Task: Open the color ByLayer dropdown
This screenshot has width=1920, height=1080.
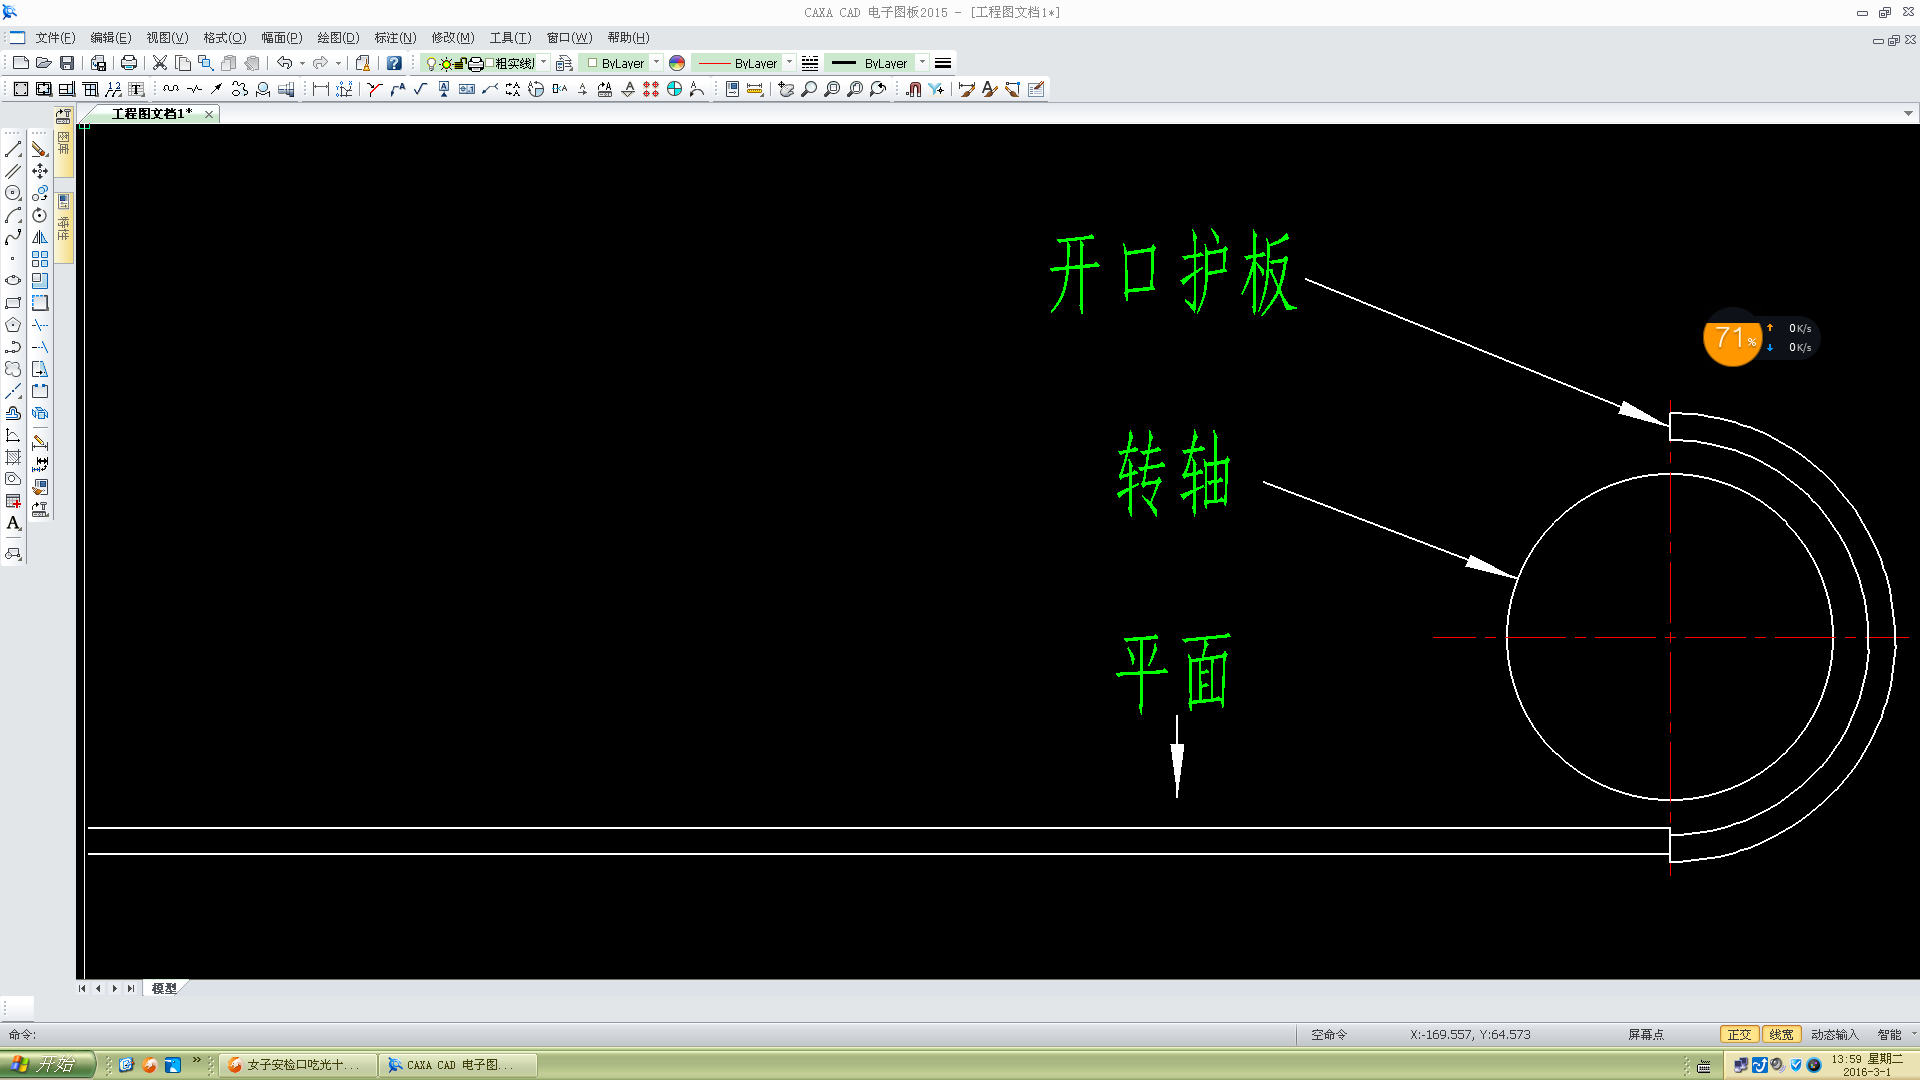Action: pyautogui.click(x=657, y=62)
